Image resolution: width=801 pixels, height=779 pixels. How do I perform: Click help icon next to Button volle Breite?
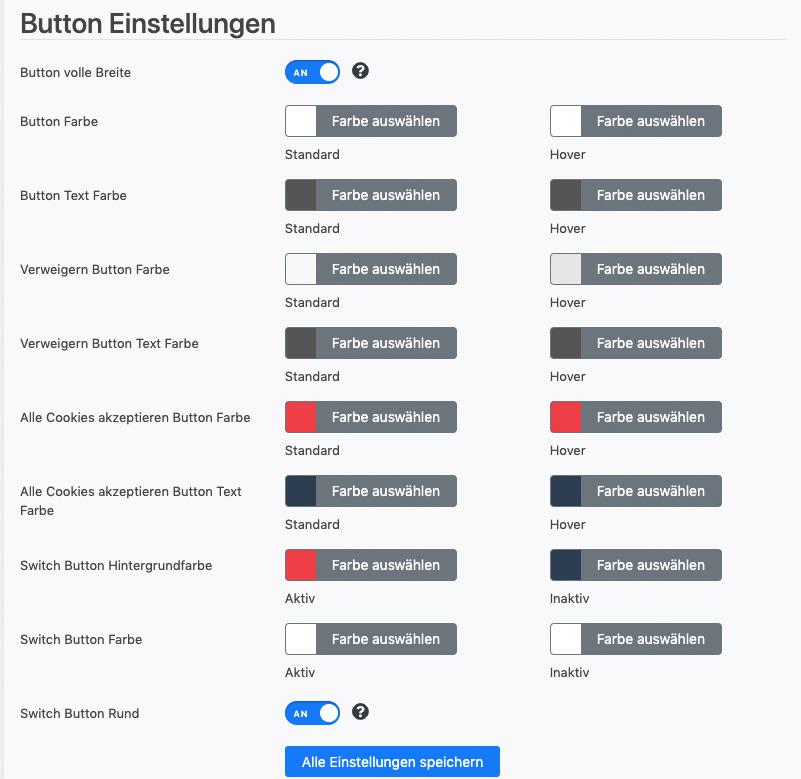(360, 70)
